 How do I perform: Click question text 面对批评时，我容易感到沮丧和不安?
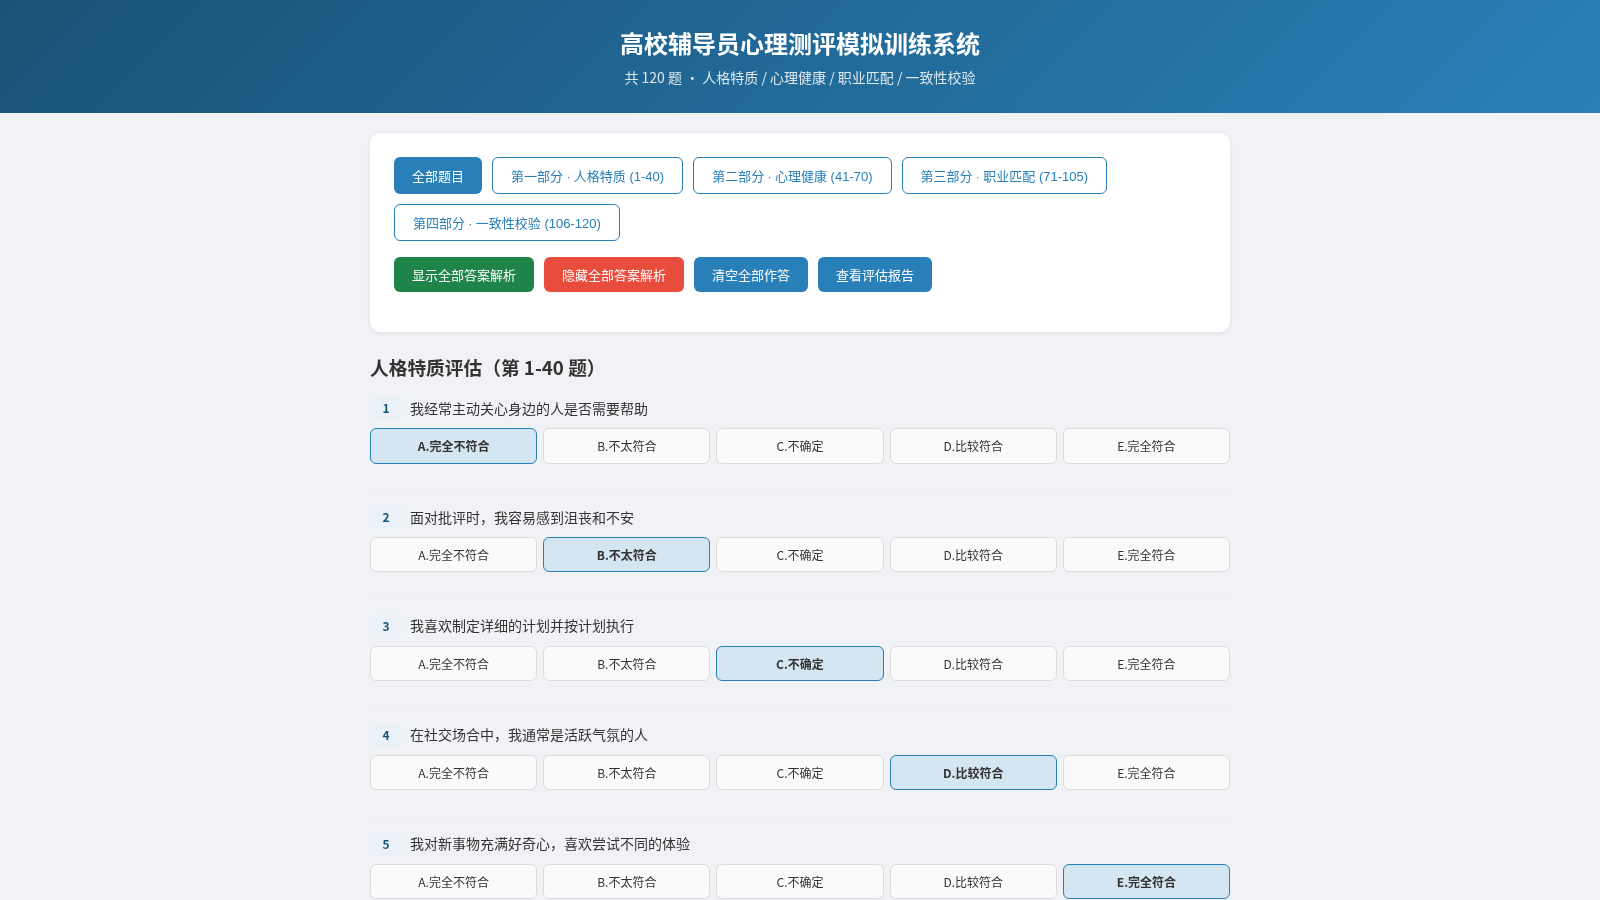(522, 518)
